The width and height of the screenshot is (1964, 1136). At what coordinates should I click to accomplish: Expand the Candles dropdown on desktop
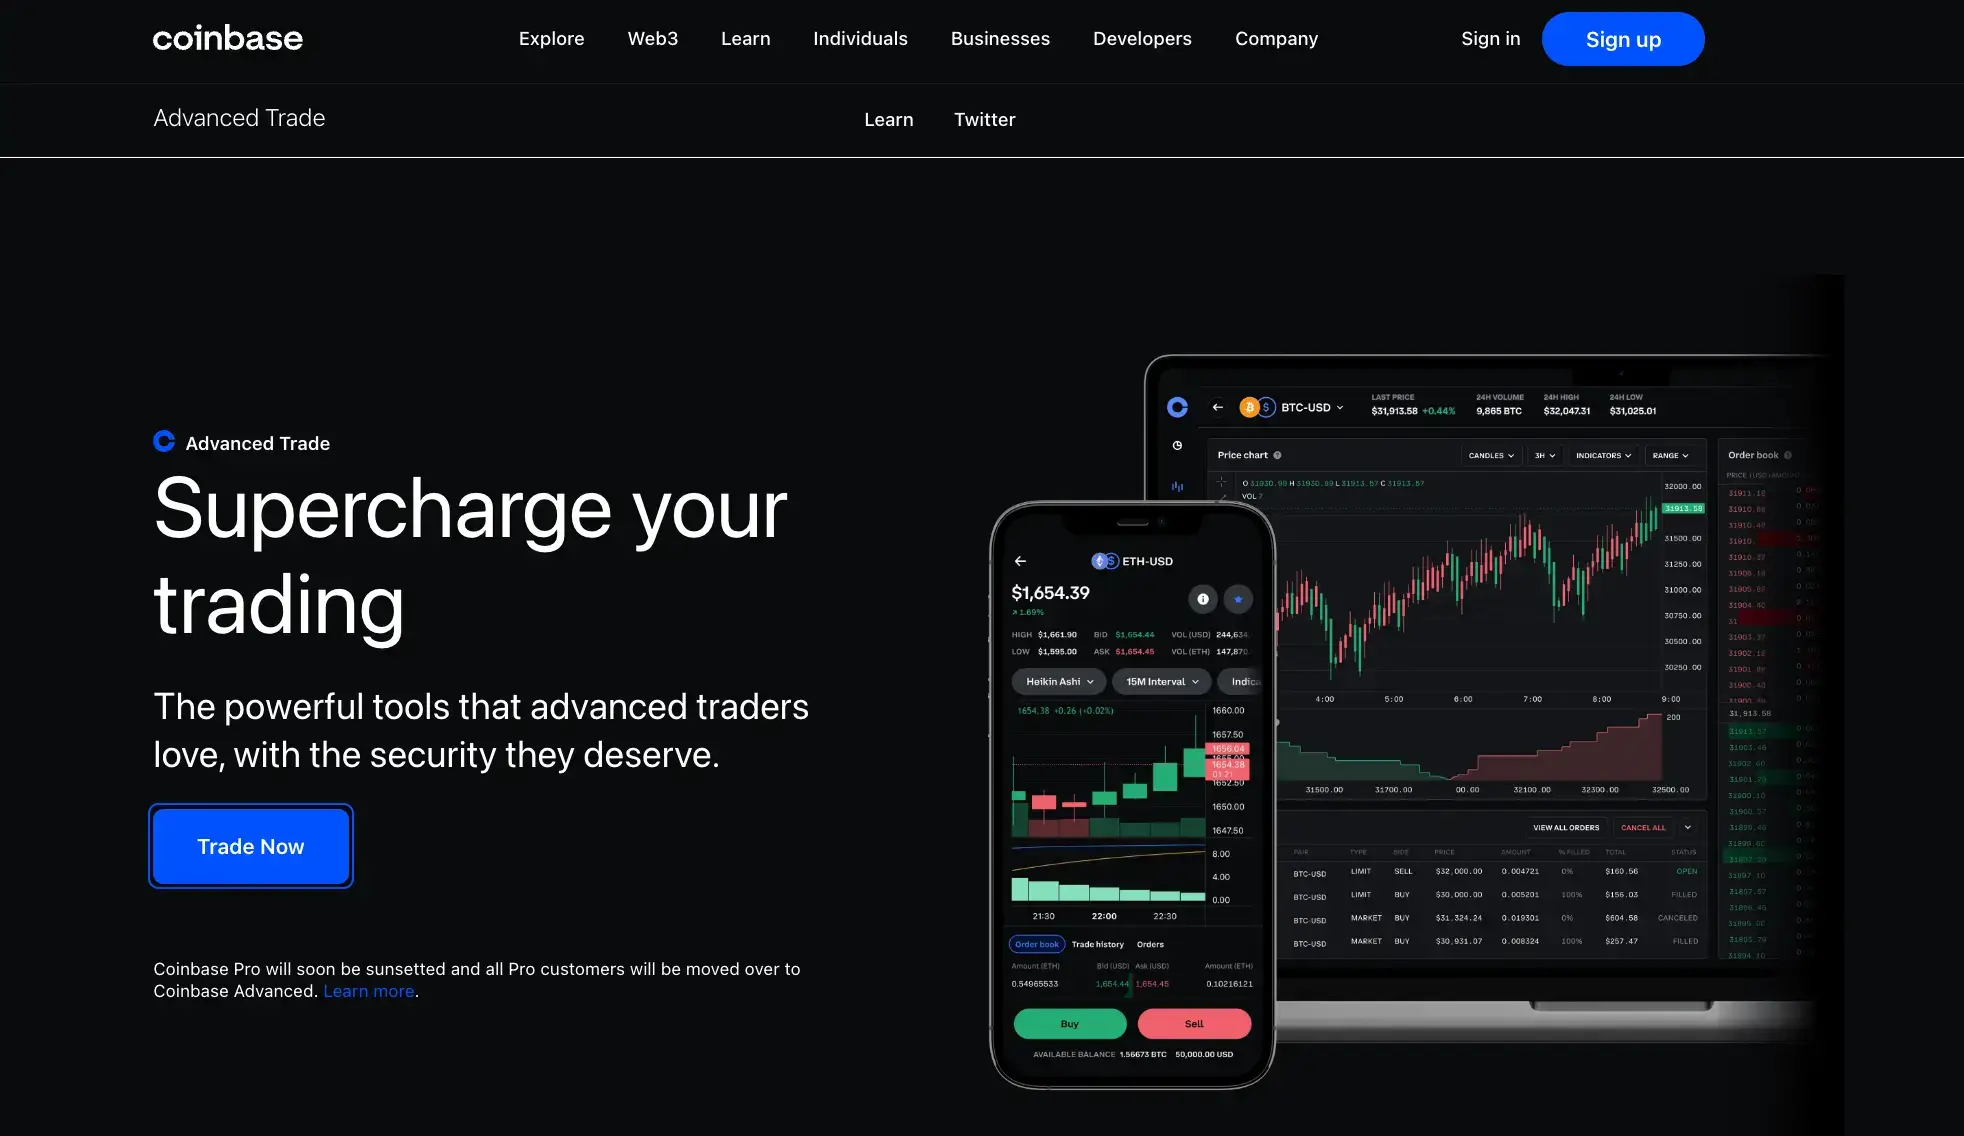click(x=1487, y=454)
